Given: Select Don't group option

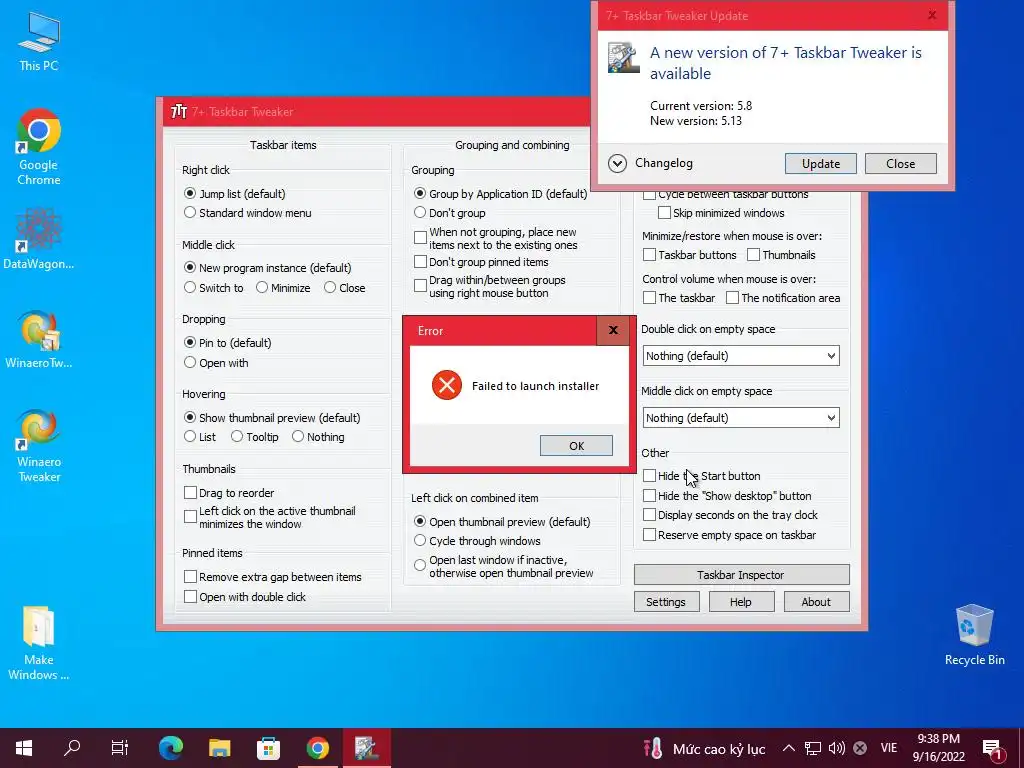Looking at the screenshot, I should point(451,213).
